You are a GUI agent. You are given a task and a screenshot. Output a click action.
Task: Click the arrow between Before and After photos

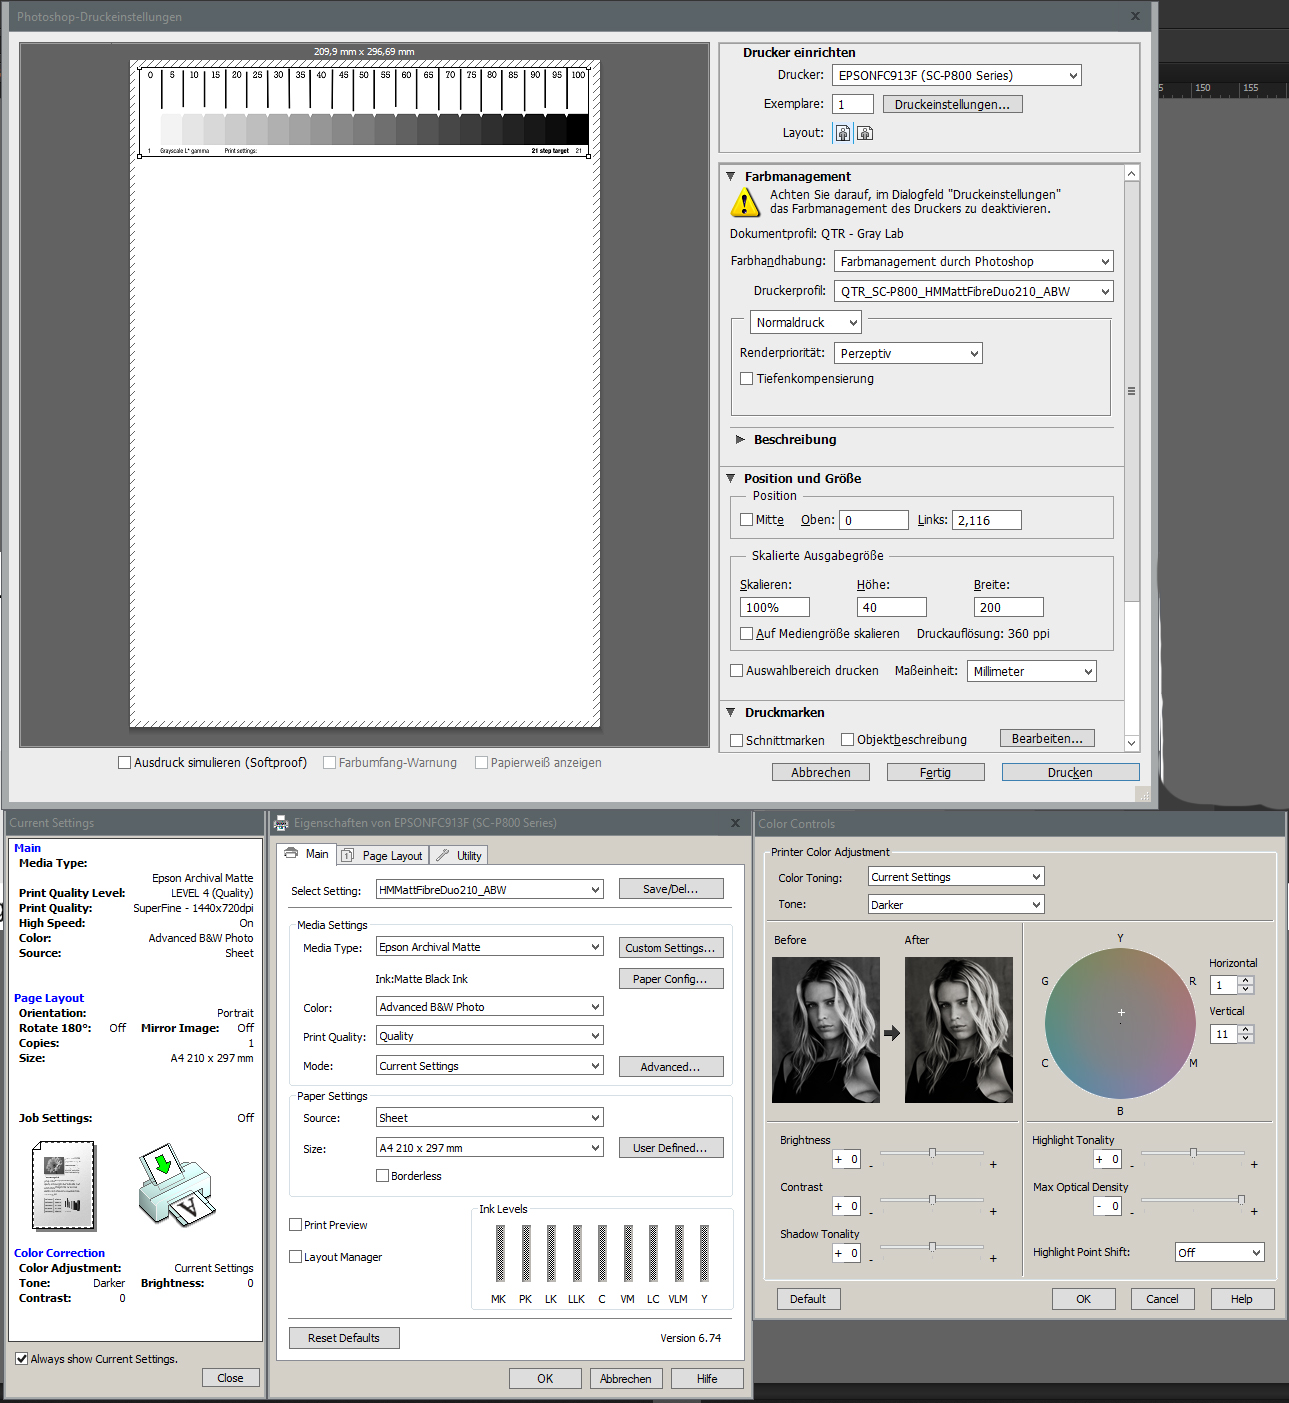coord(892,1033)
